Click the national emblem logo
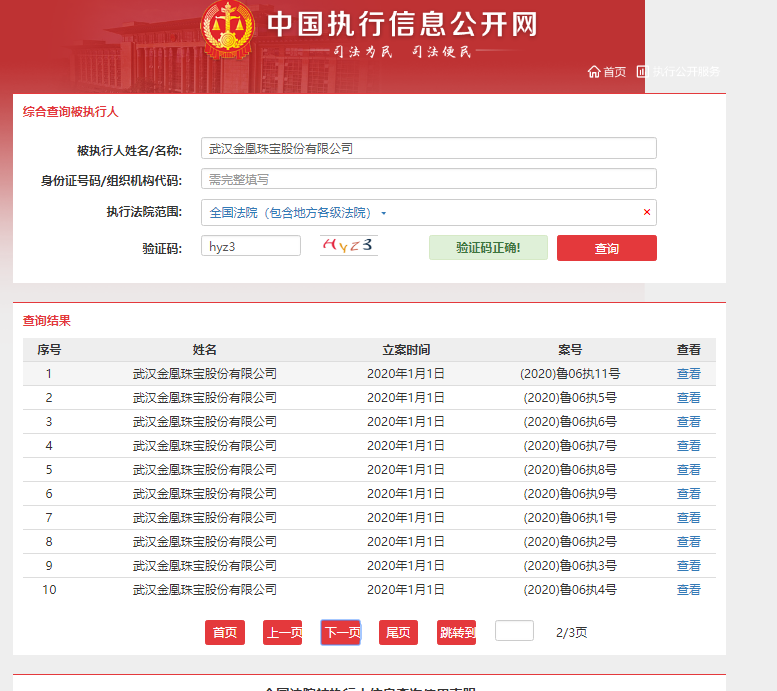 tap(227, 29)
